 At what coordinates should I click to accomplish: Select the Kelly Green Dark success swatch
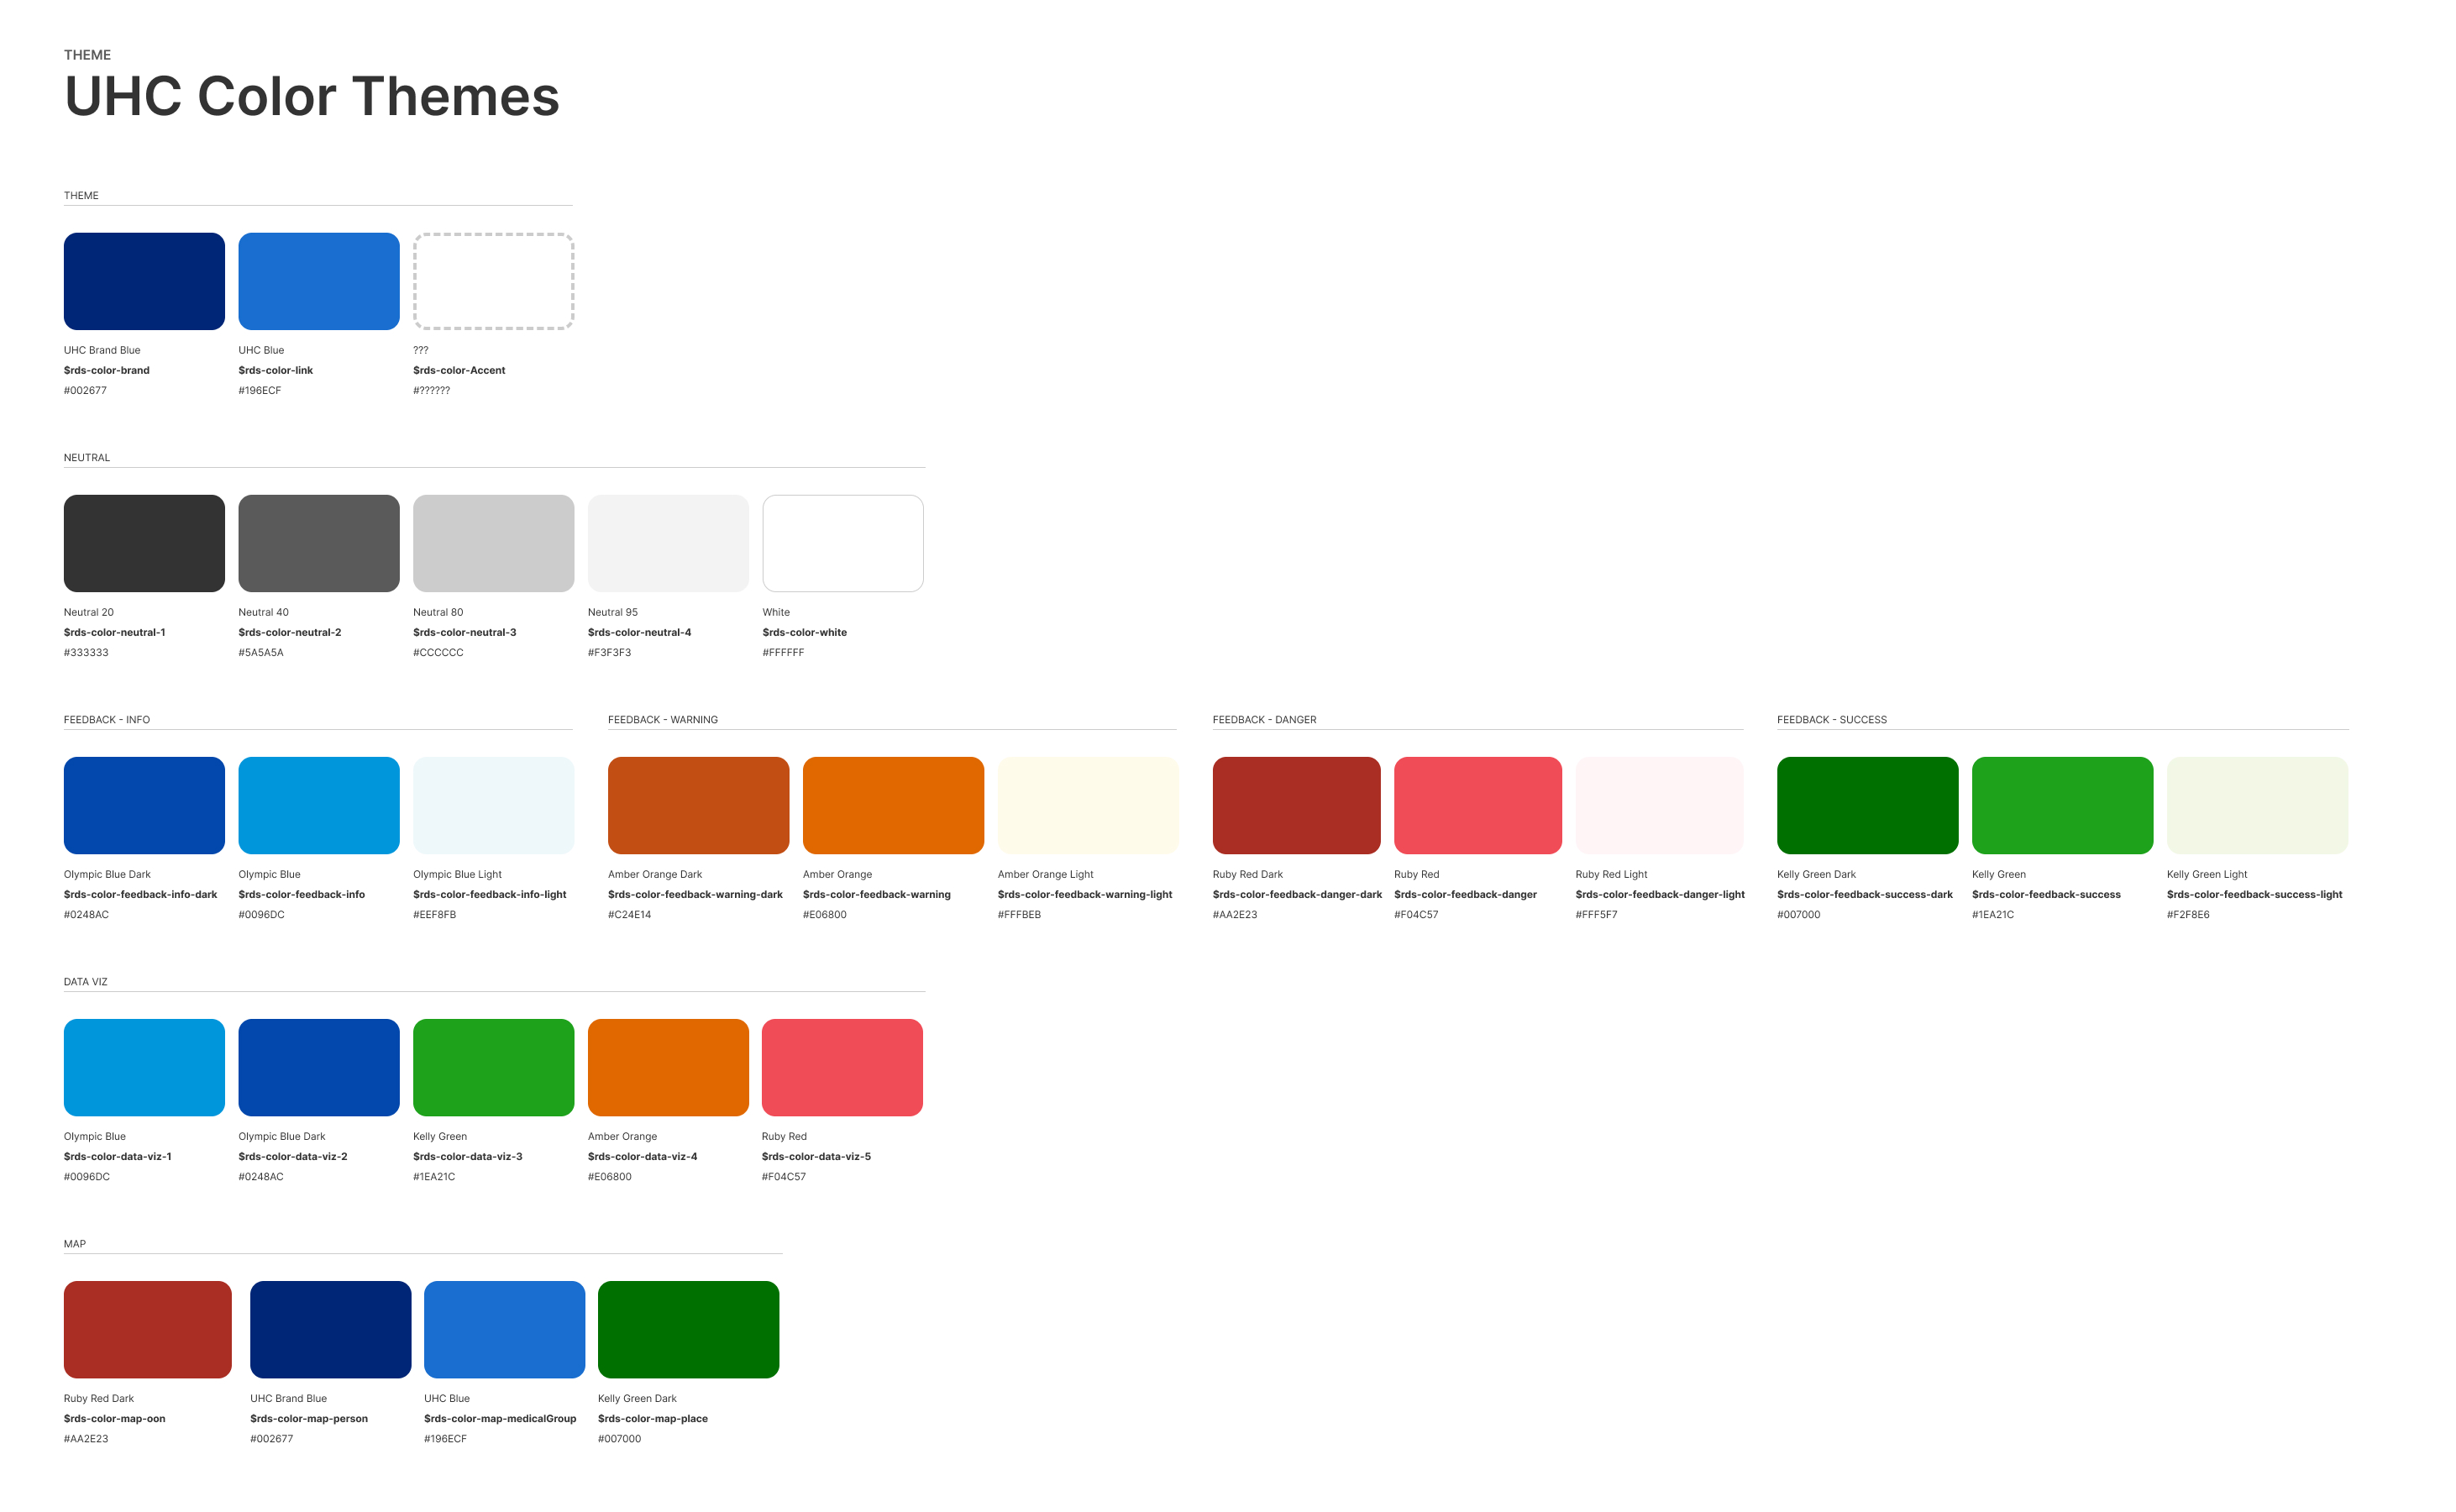1867,805
